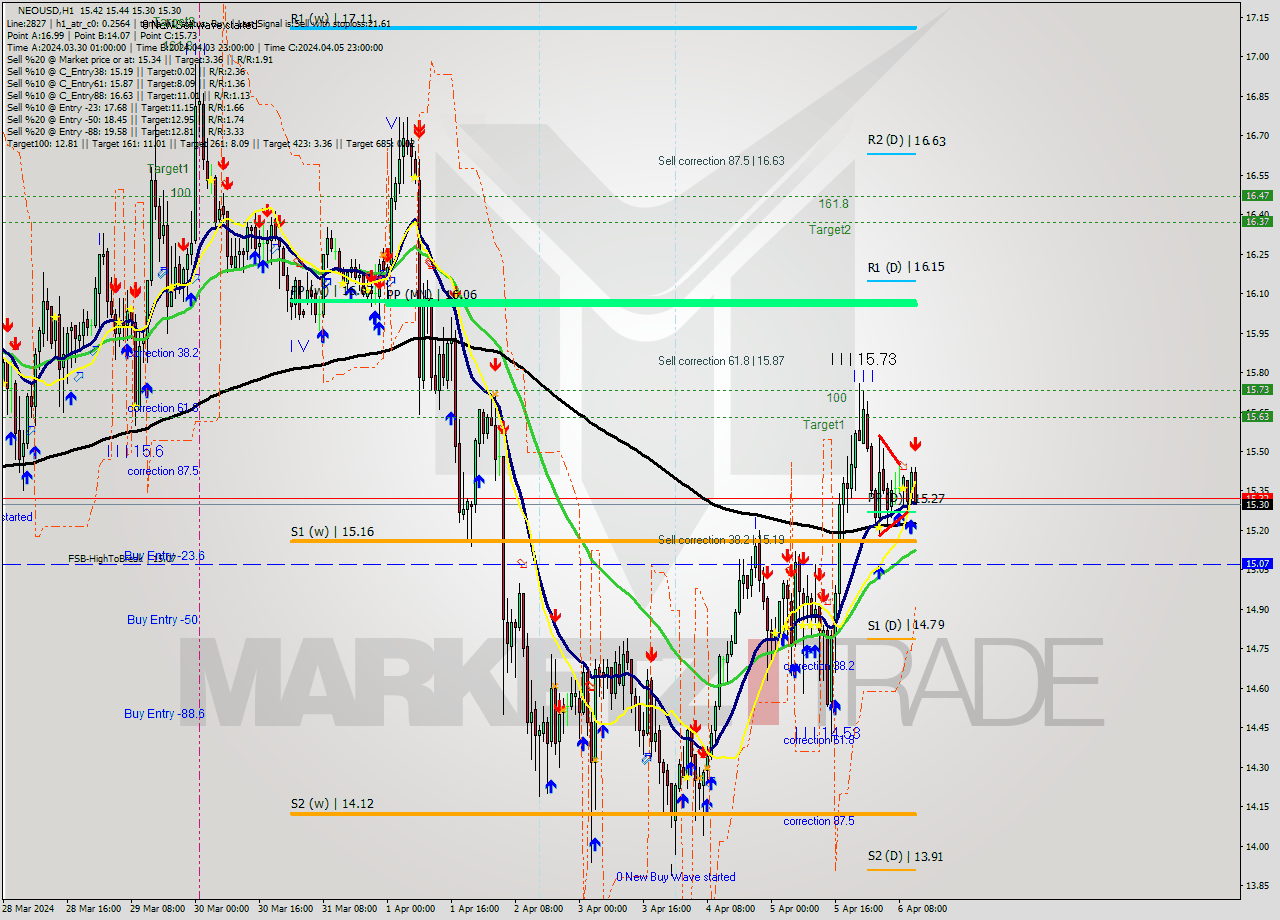The width and height of the screenshot is (1280, 920).
Task: Click the '6 Apr 08:00' time label
Action: coord(923,909)
